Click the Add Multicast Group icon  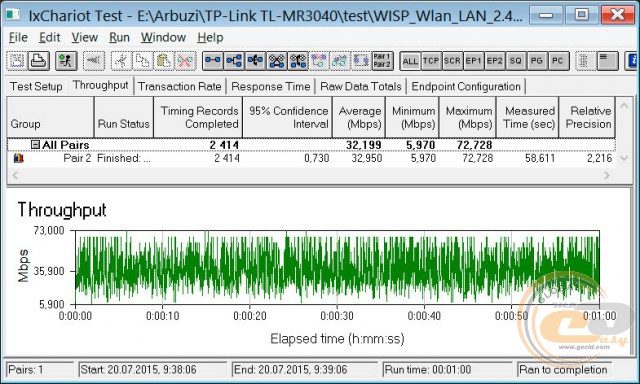234,61
